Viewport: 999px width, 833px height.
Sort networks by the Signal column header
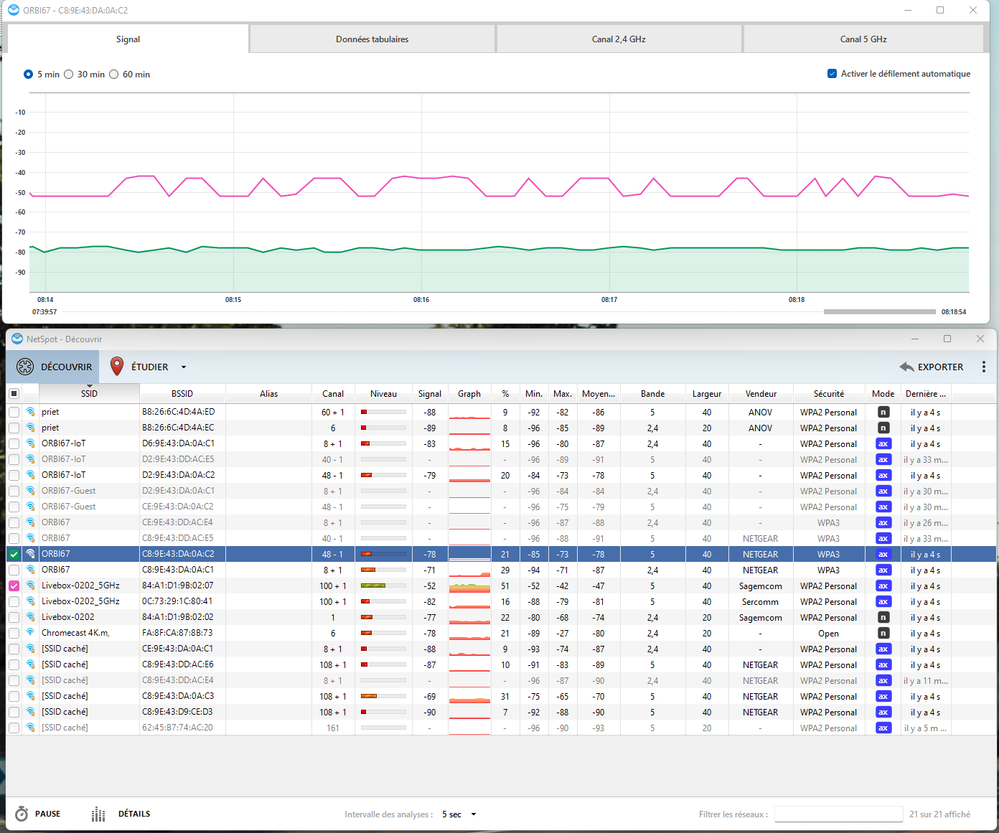(429, 394)
